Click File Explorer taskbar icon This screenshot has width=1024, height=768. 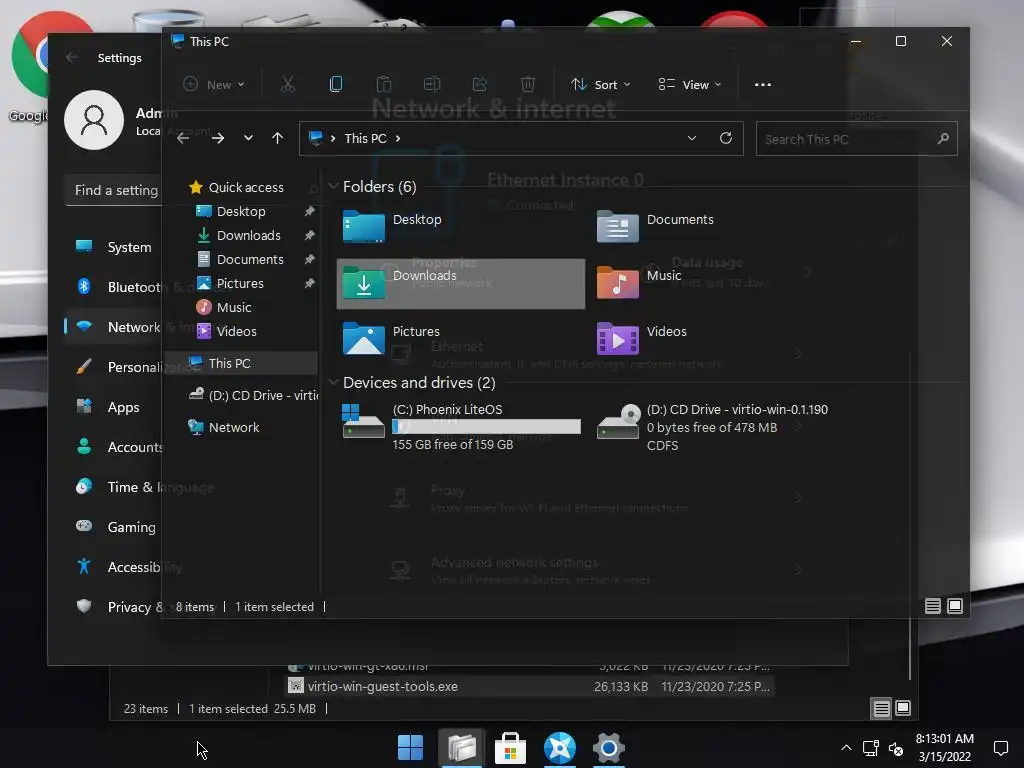462,747
